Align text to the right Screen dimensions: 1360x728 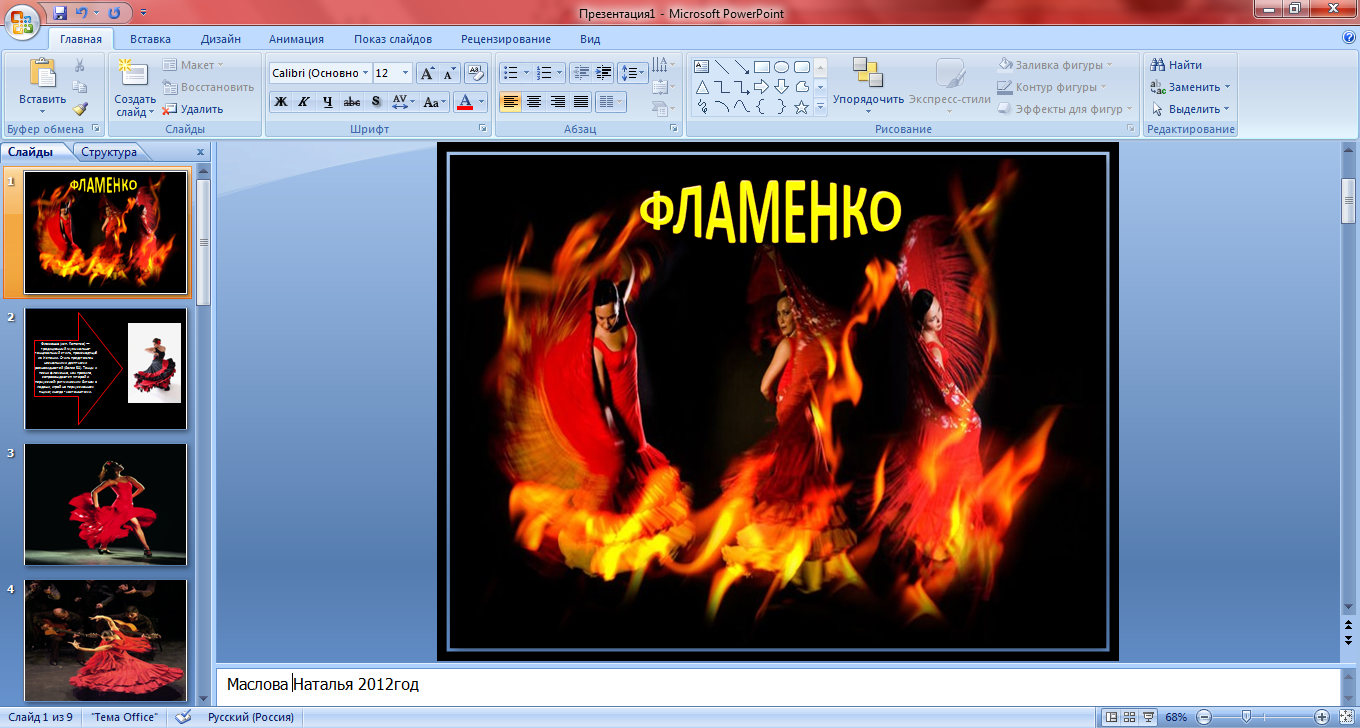[558, 102]
